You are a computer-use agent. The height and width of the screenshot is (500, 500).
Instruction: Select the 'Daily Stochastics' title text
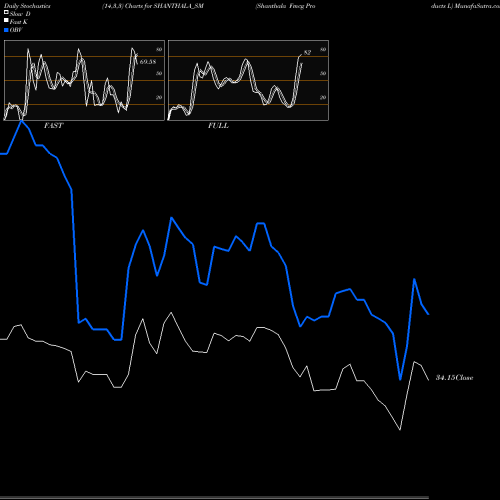[x=27, y=6]
